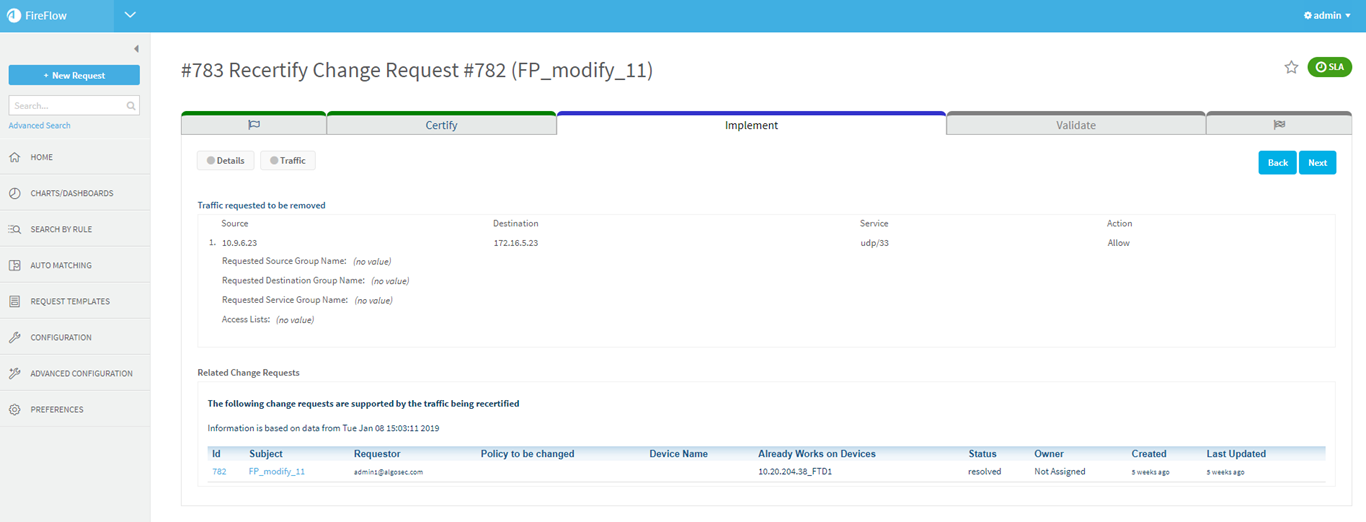Open the Charts/Dashboards sidebar icon
The image size is (1366, 522).
[x=15, y=193]
